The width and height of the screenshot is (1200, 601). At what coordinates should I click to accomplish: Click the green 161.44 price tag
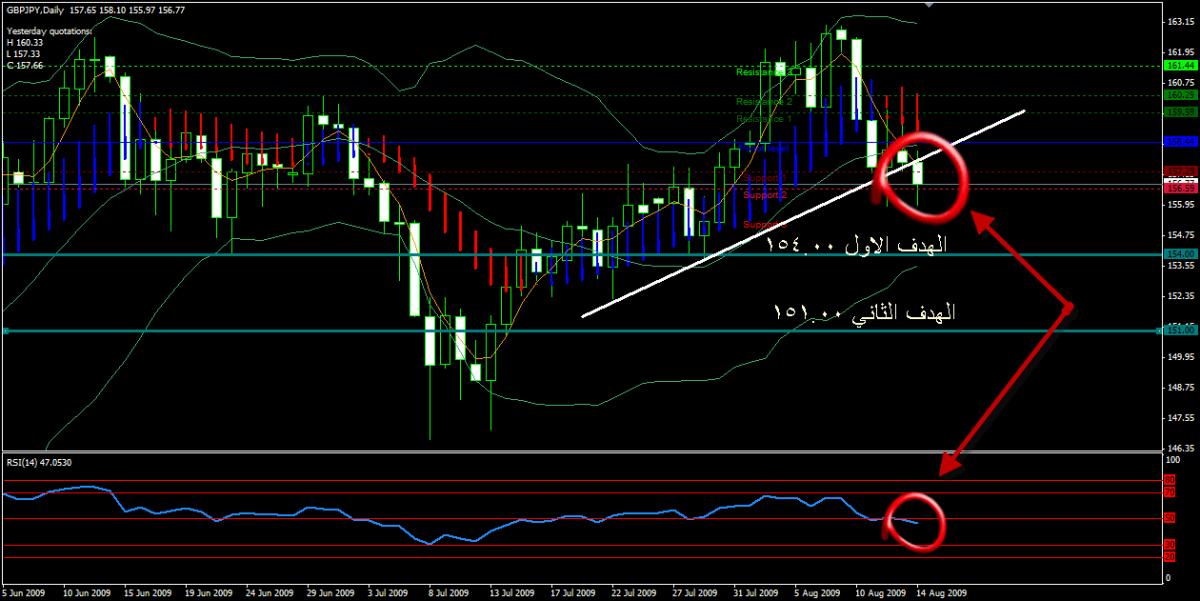click(1181, 66)
